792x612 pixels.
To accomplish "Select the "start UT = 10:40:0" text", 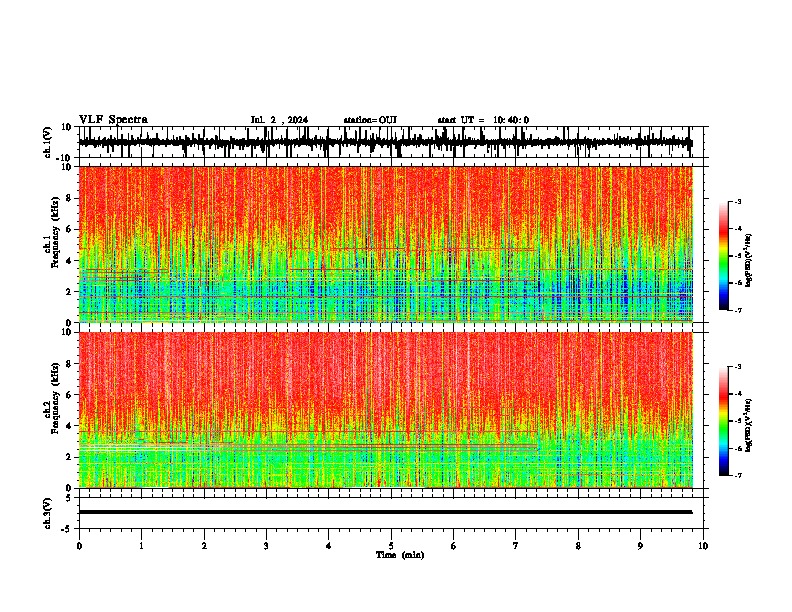I will (x=483, y=120).
